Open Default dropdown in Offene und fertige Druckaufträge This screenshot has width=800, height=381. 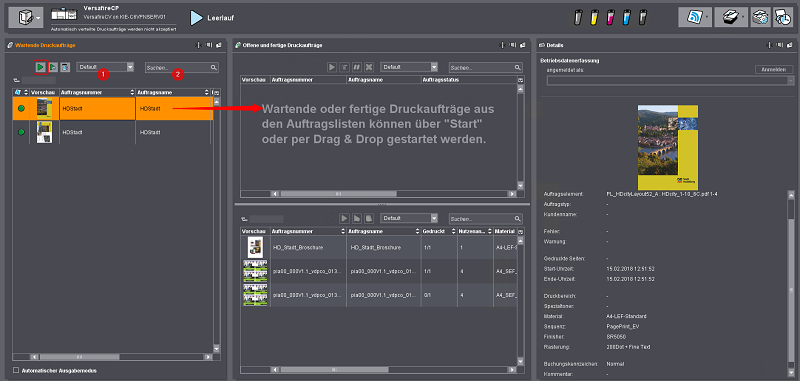point(409,67)
